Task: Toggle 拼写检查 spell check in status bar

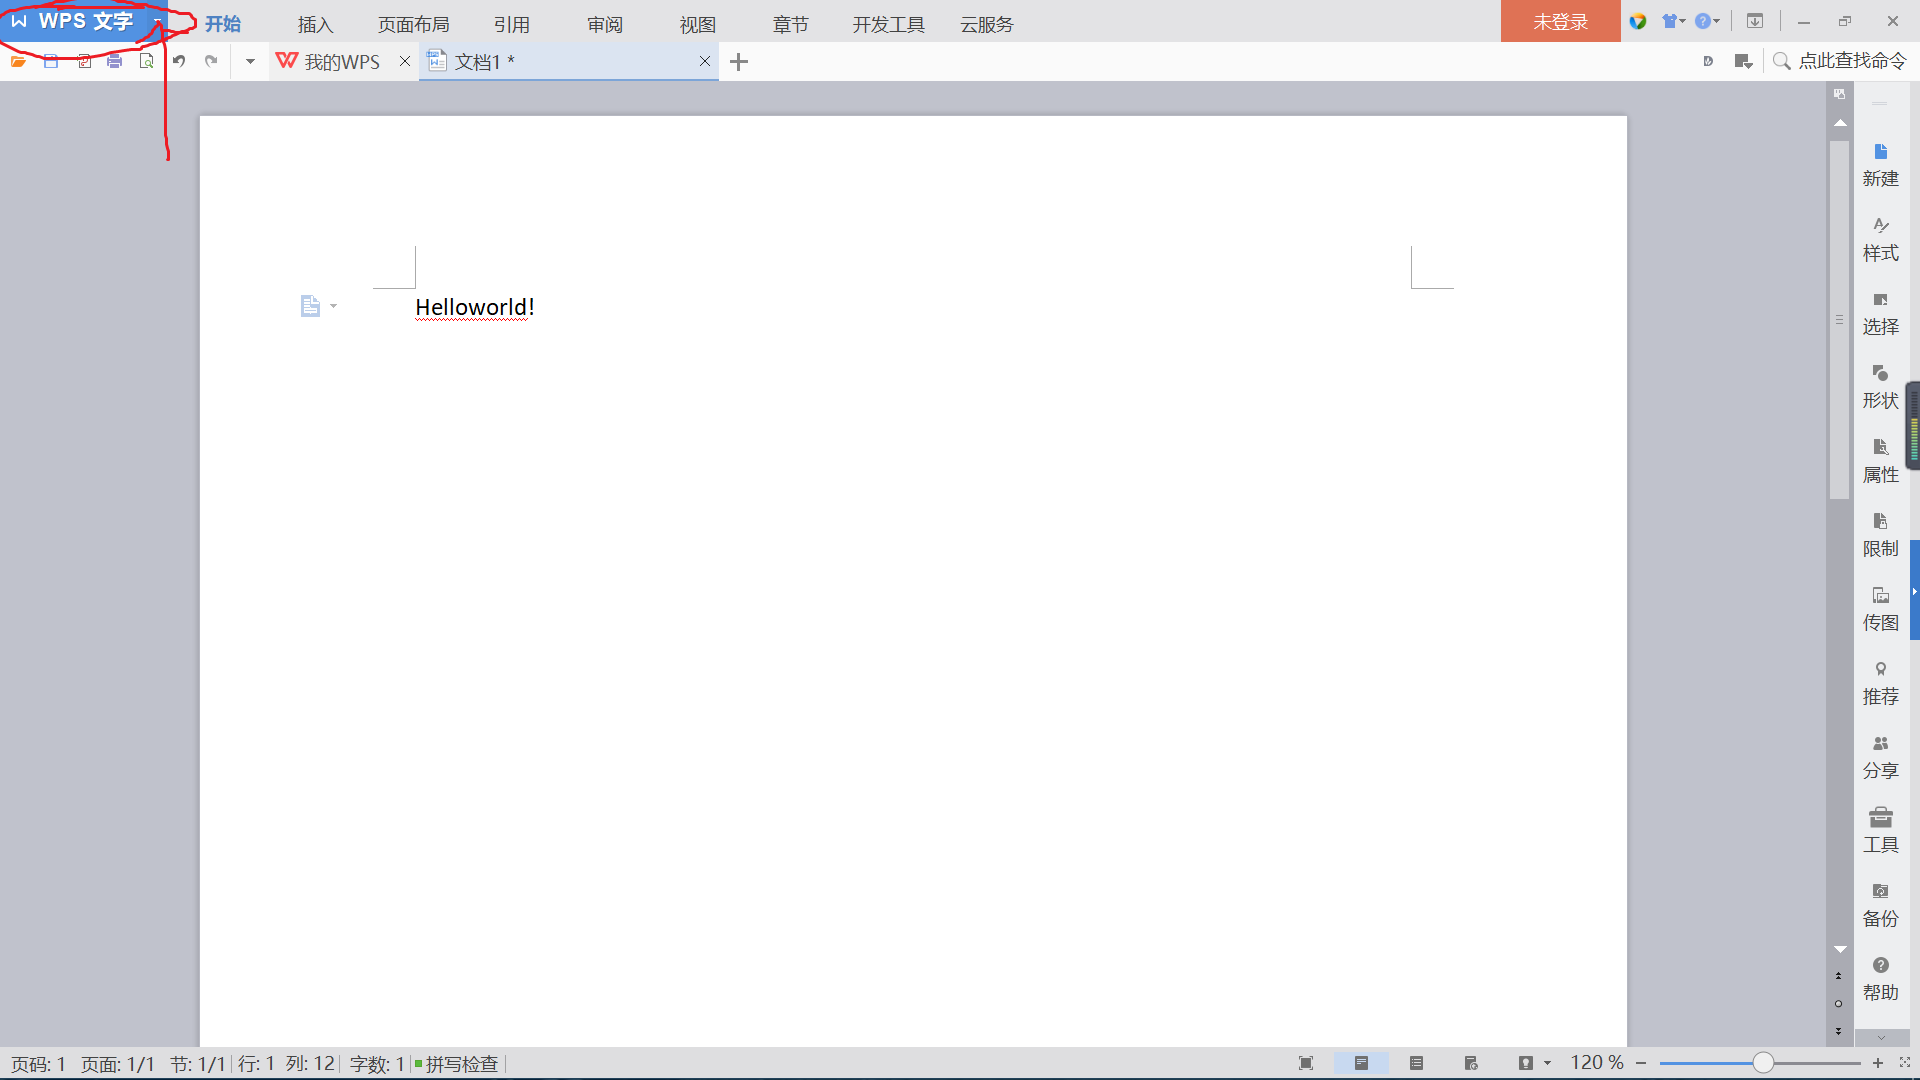Action: pyautogui.click(x=459, y=1064)
